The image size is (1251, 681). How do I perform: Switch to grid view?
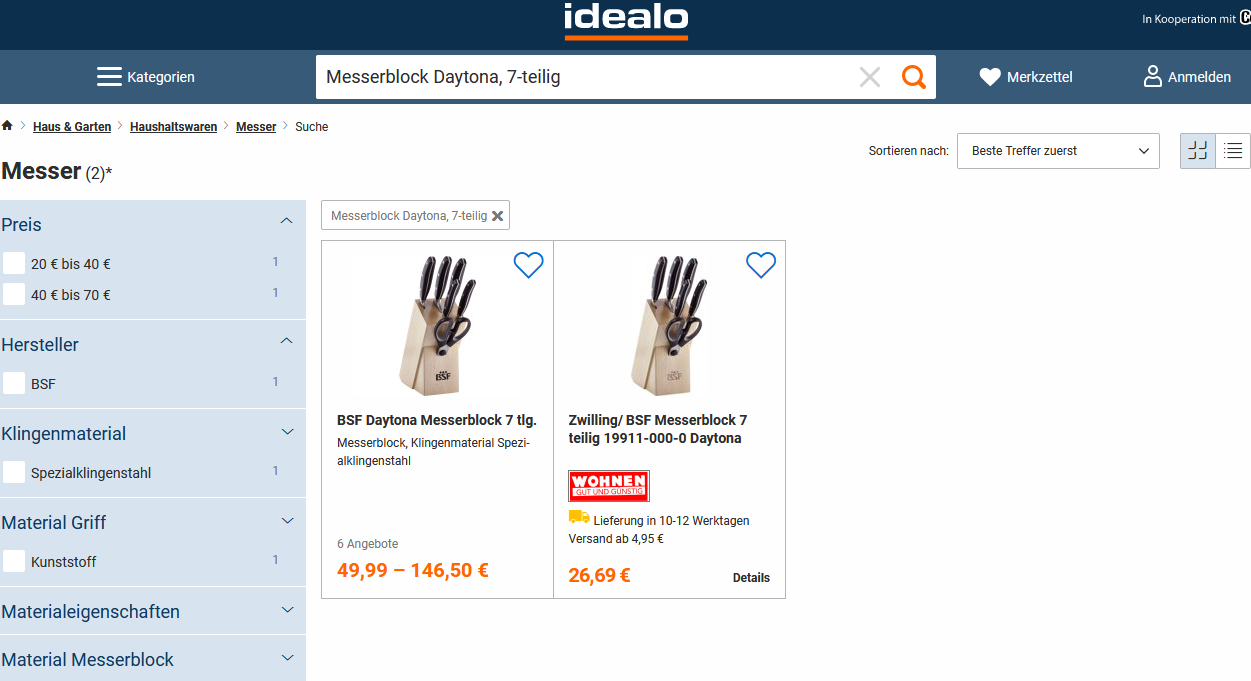1198,151
